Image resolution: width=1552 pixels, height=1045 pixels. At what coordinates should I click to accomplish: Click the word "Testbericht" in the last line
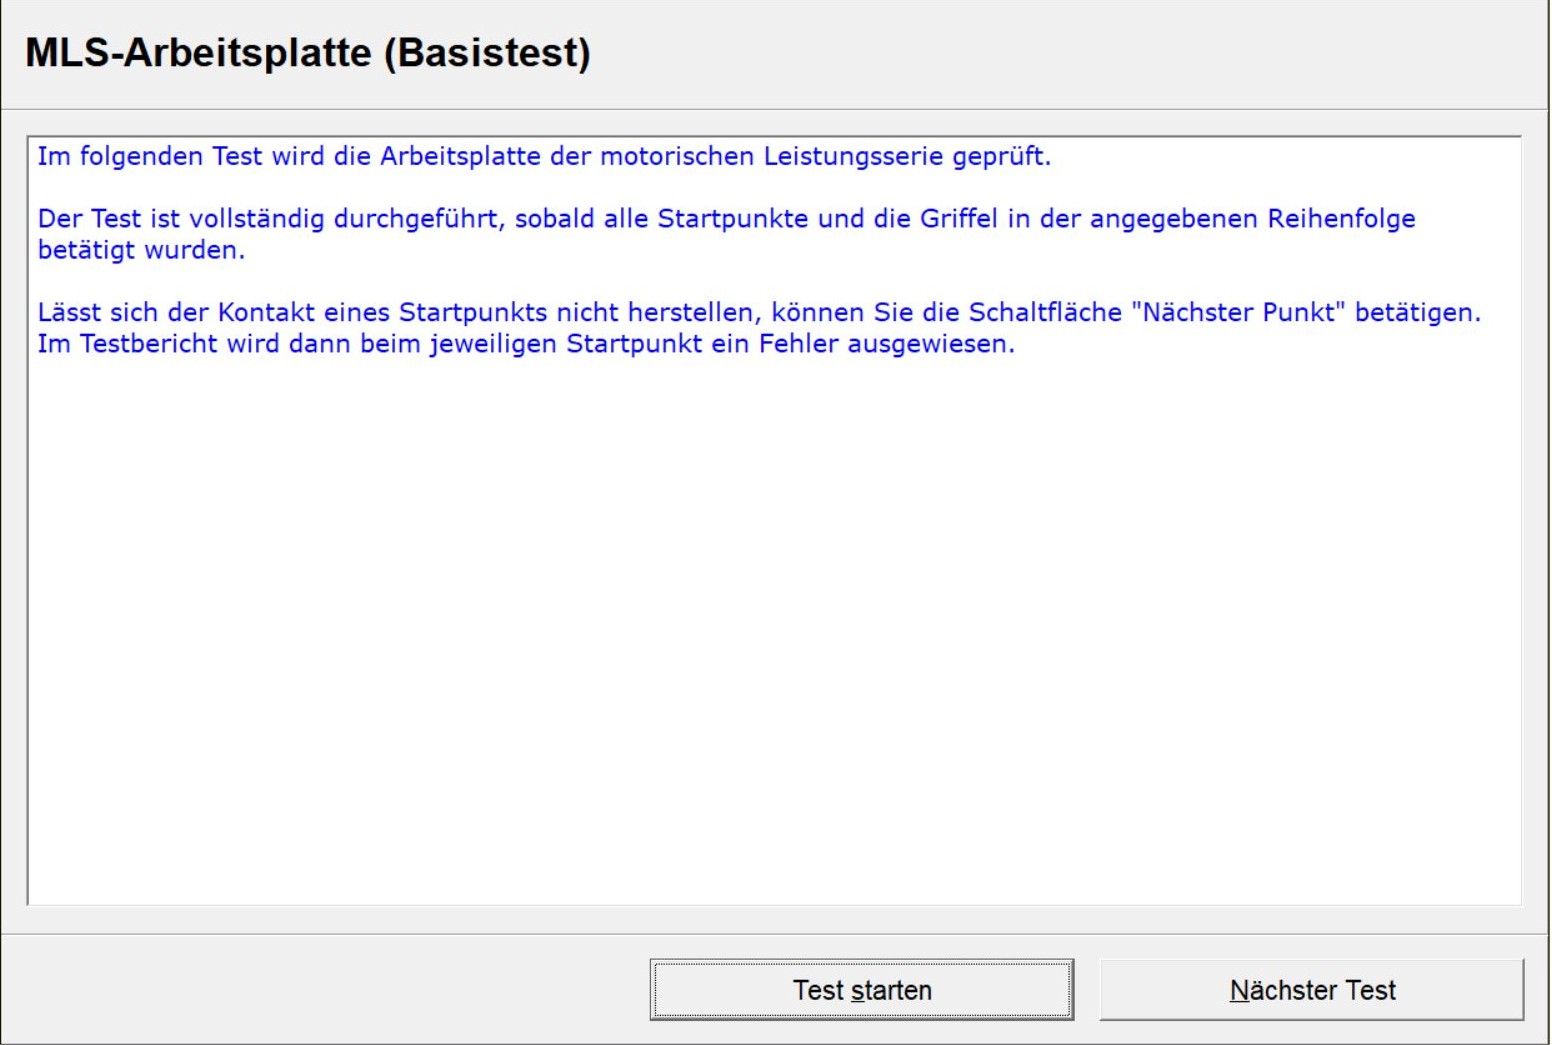(x=148, y=344)
